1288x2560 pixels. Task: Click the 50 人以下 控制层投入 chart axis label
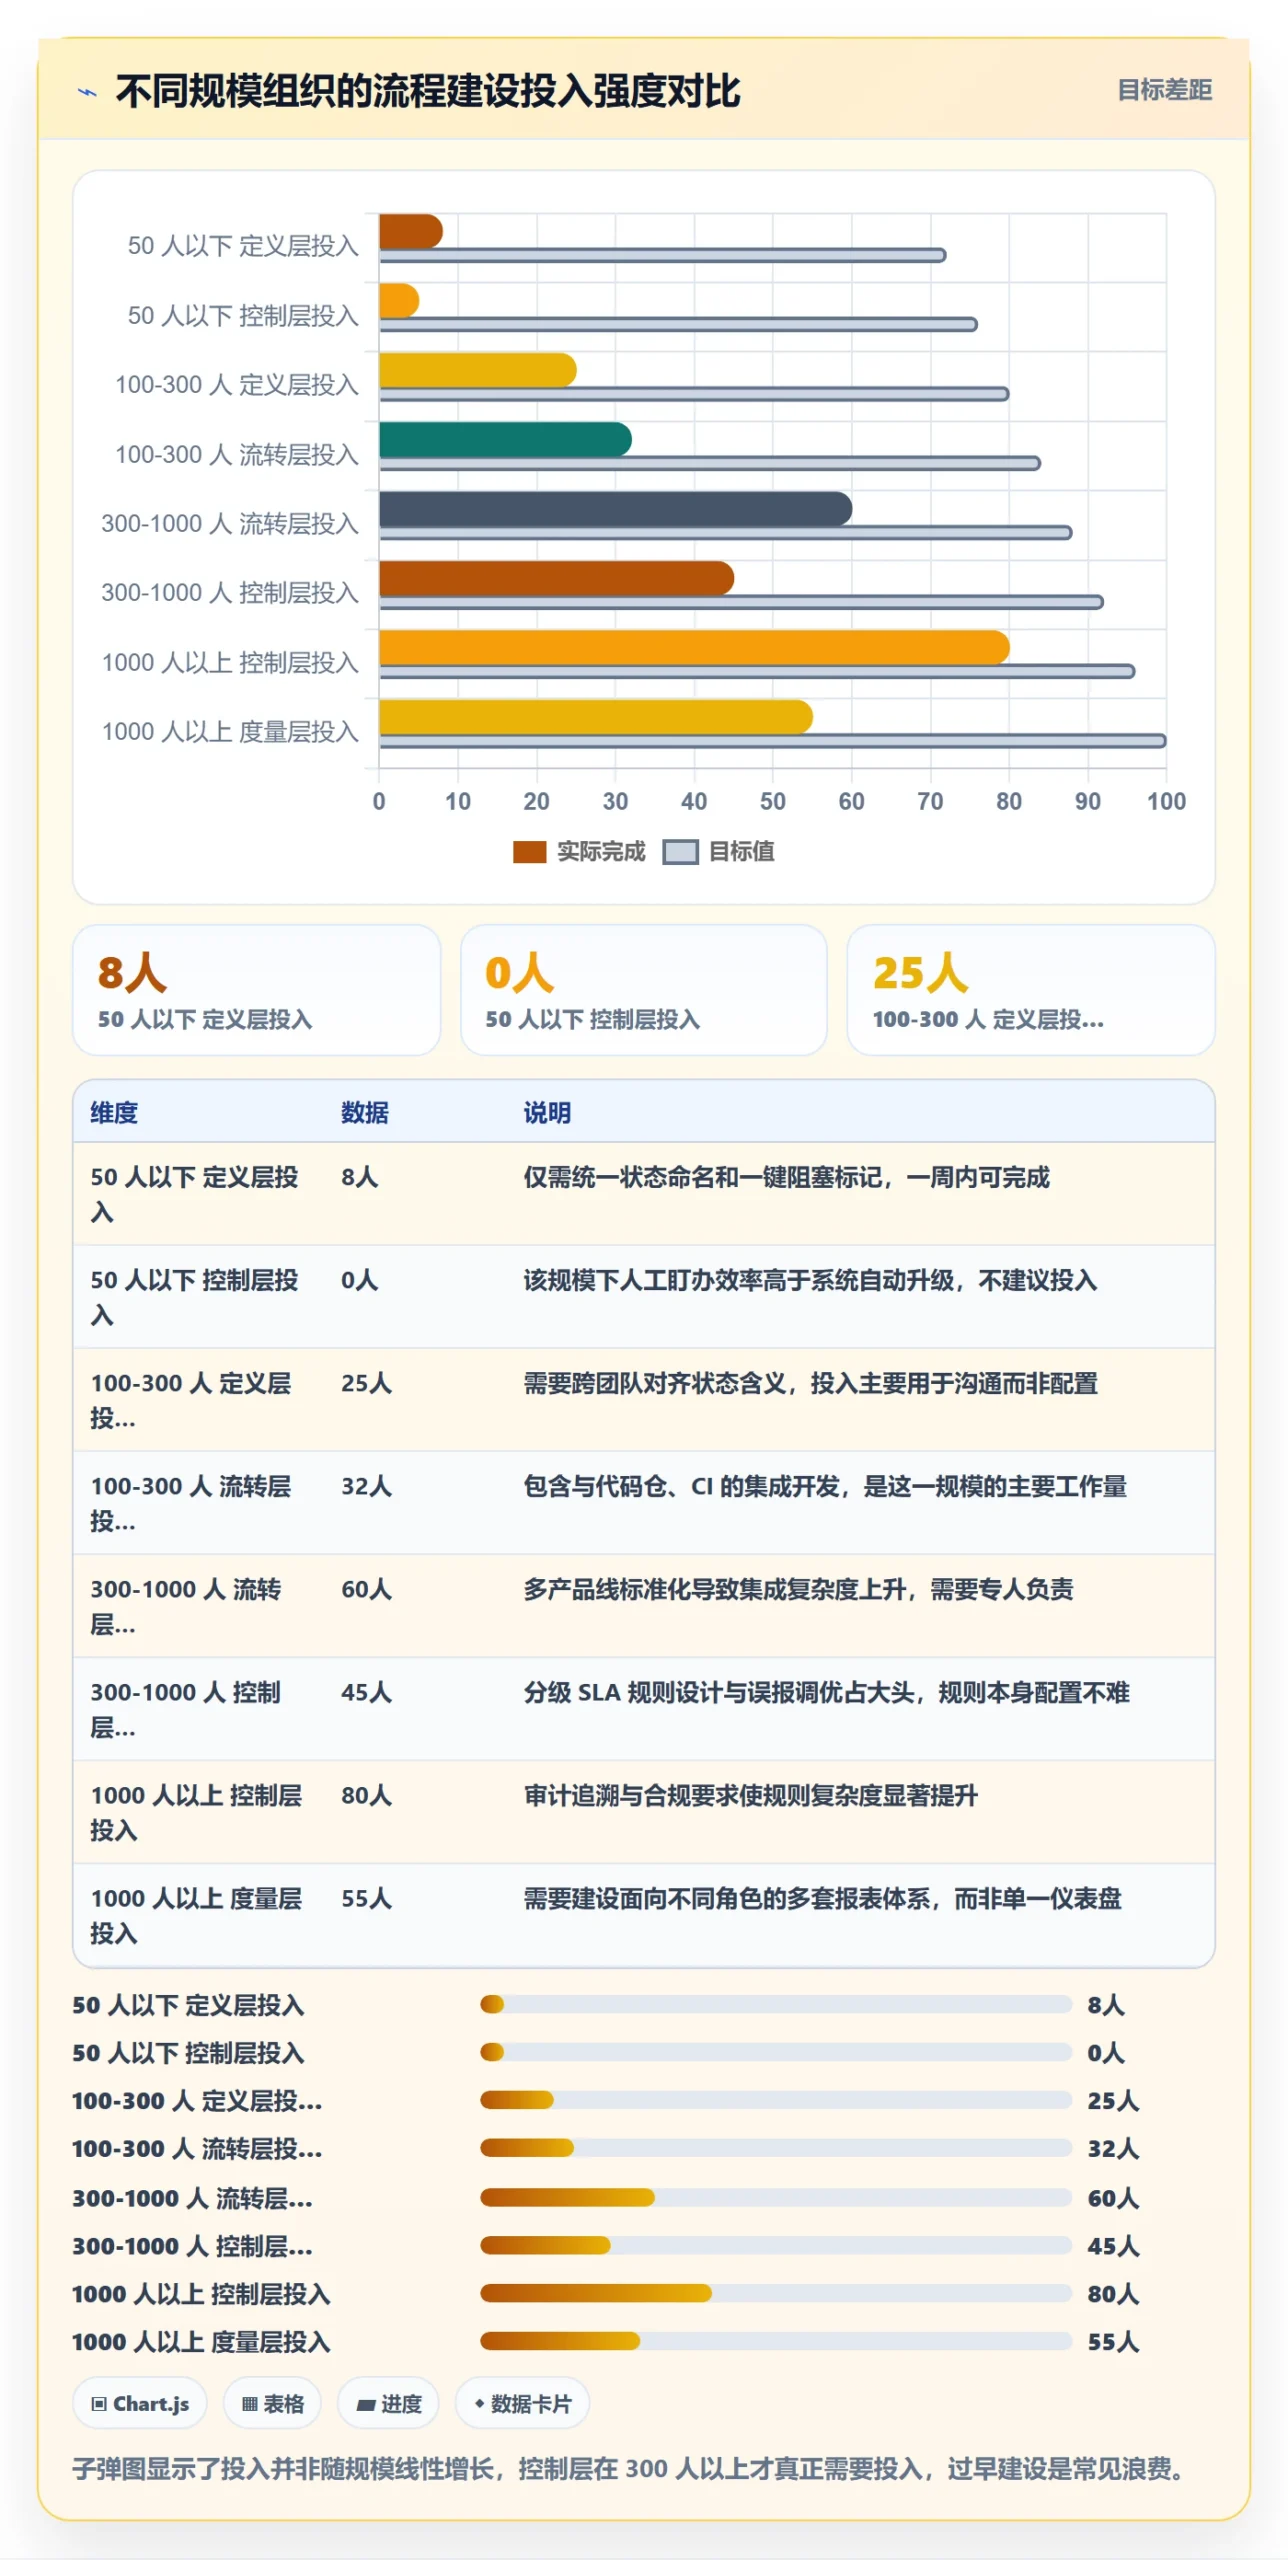tap(243, 316)
